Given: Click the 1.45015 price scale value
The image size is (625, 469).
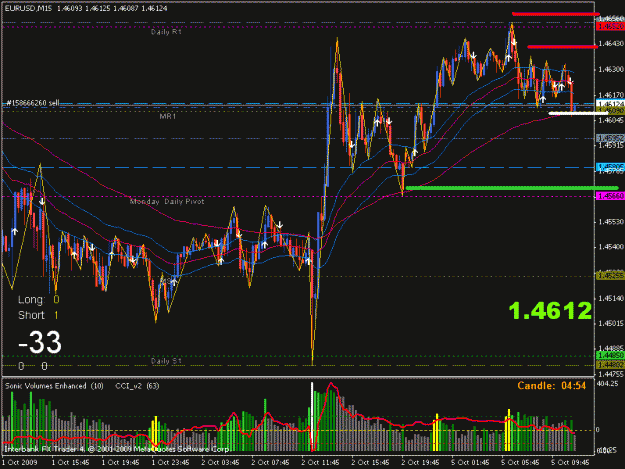Looking at the screenshot, I should (611, 323).
